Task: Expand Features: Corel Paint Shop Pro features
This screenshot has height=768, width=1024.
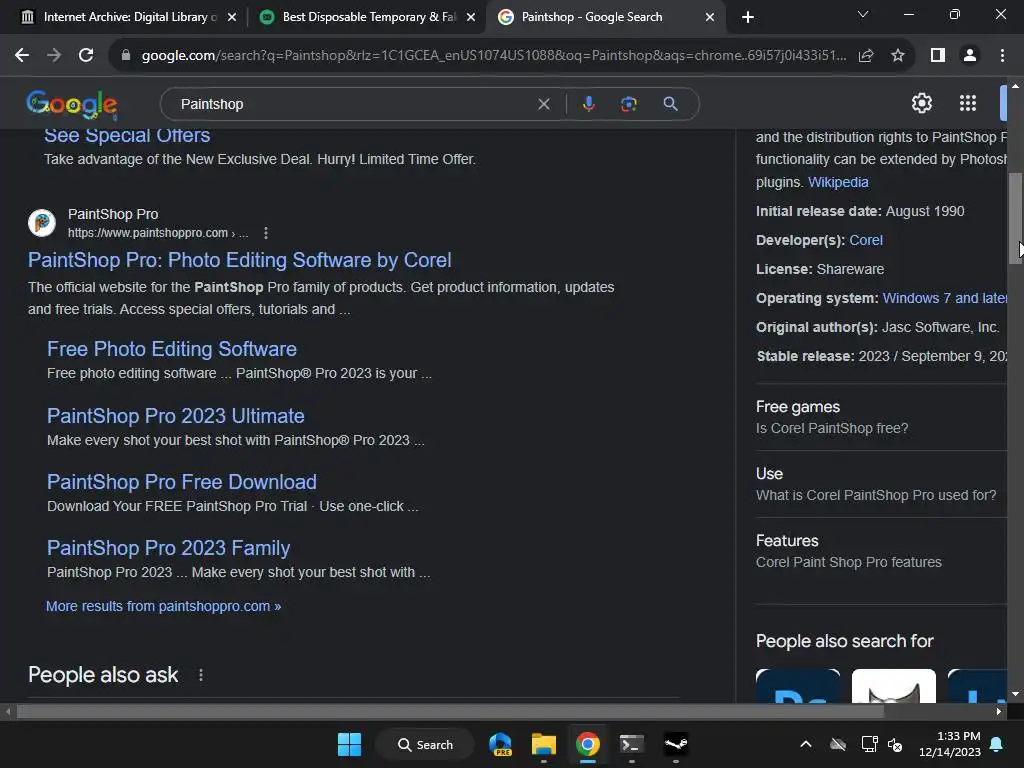Action: (882, 551)
